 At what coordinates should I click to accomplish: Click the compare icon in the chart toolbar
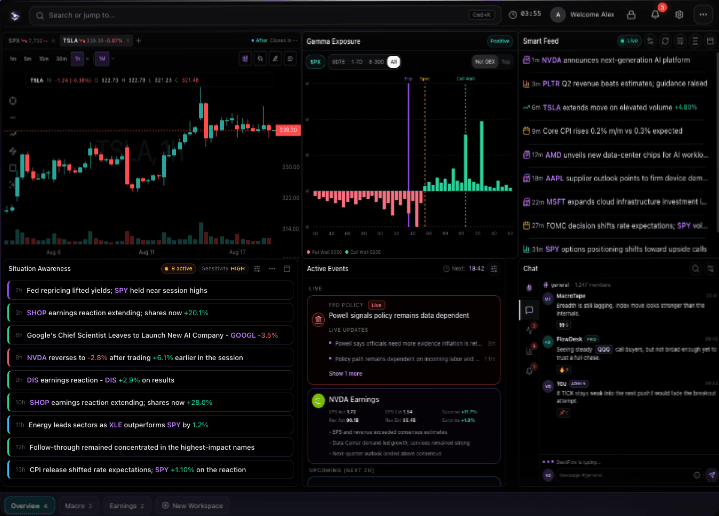[260, 59]
